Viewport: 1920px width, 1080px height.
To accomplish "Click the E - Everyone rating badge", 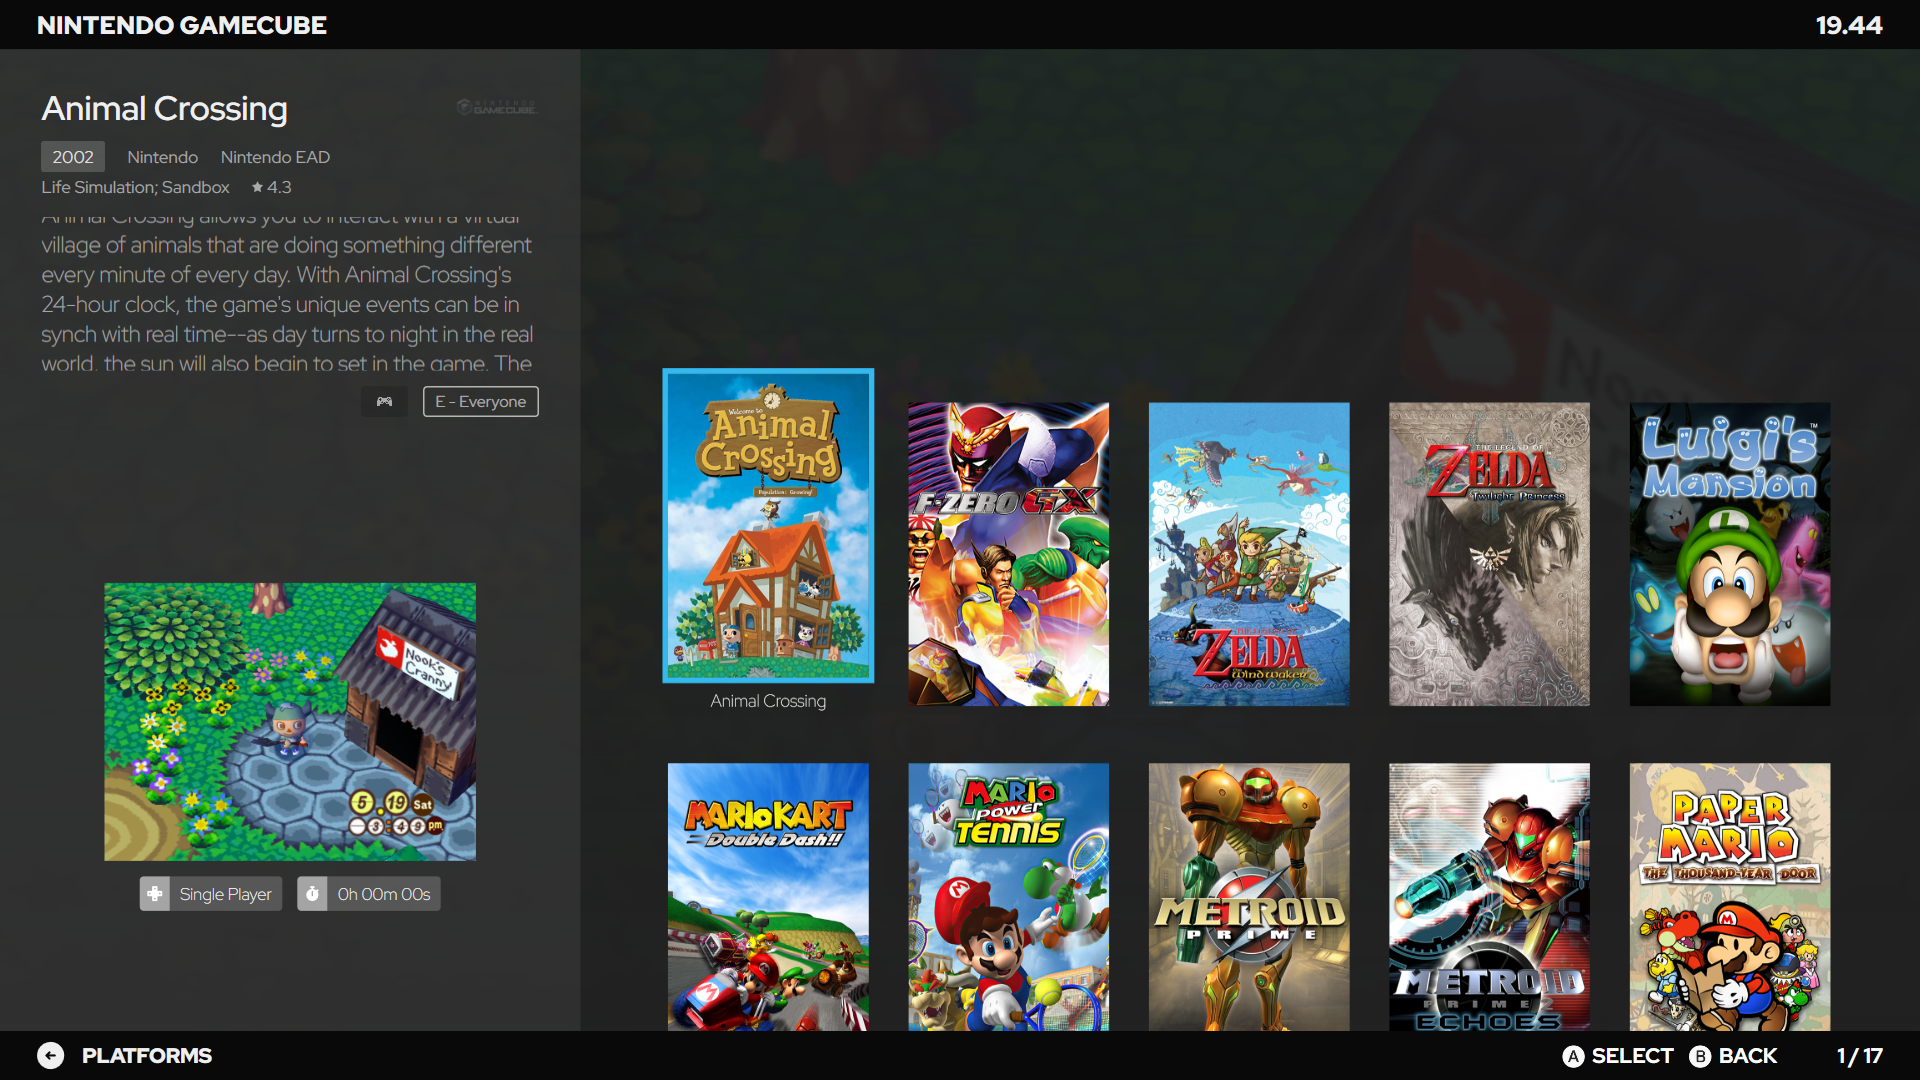I will (481, 401).
